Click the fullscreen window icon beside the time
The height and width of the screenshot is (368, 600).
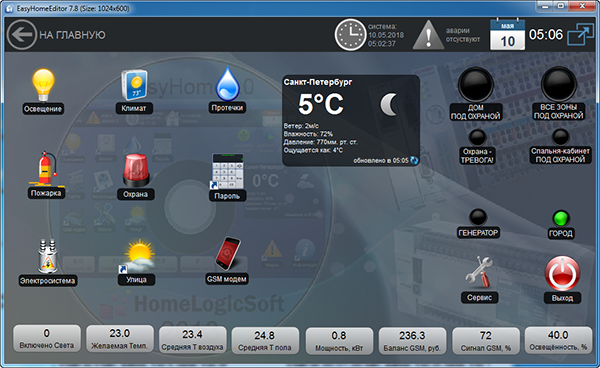580,35
